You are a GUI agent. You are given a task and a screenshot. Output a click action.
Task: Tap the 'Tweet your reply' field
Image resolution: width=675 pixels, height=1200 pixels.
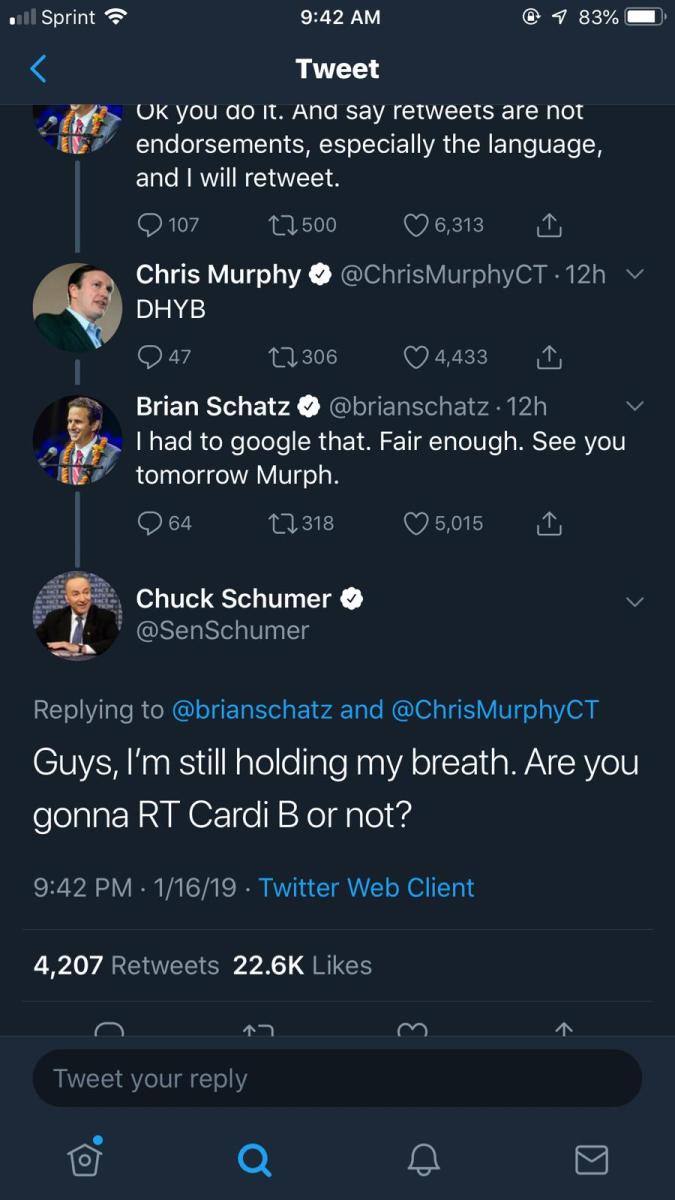337,1079
